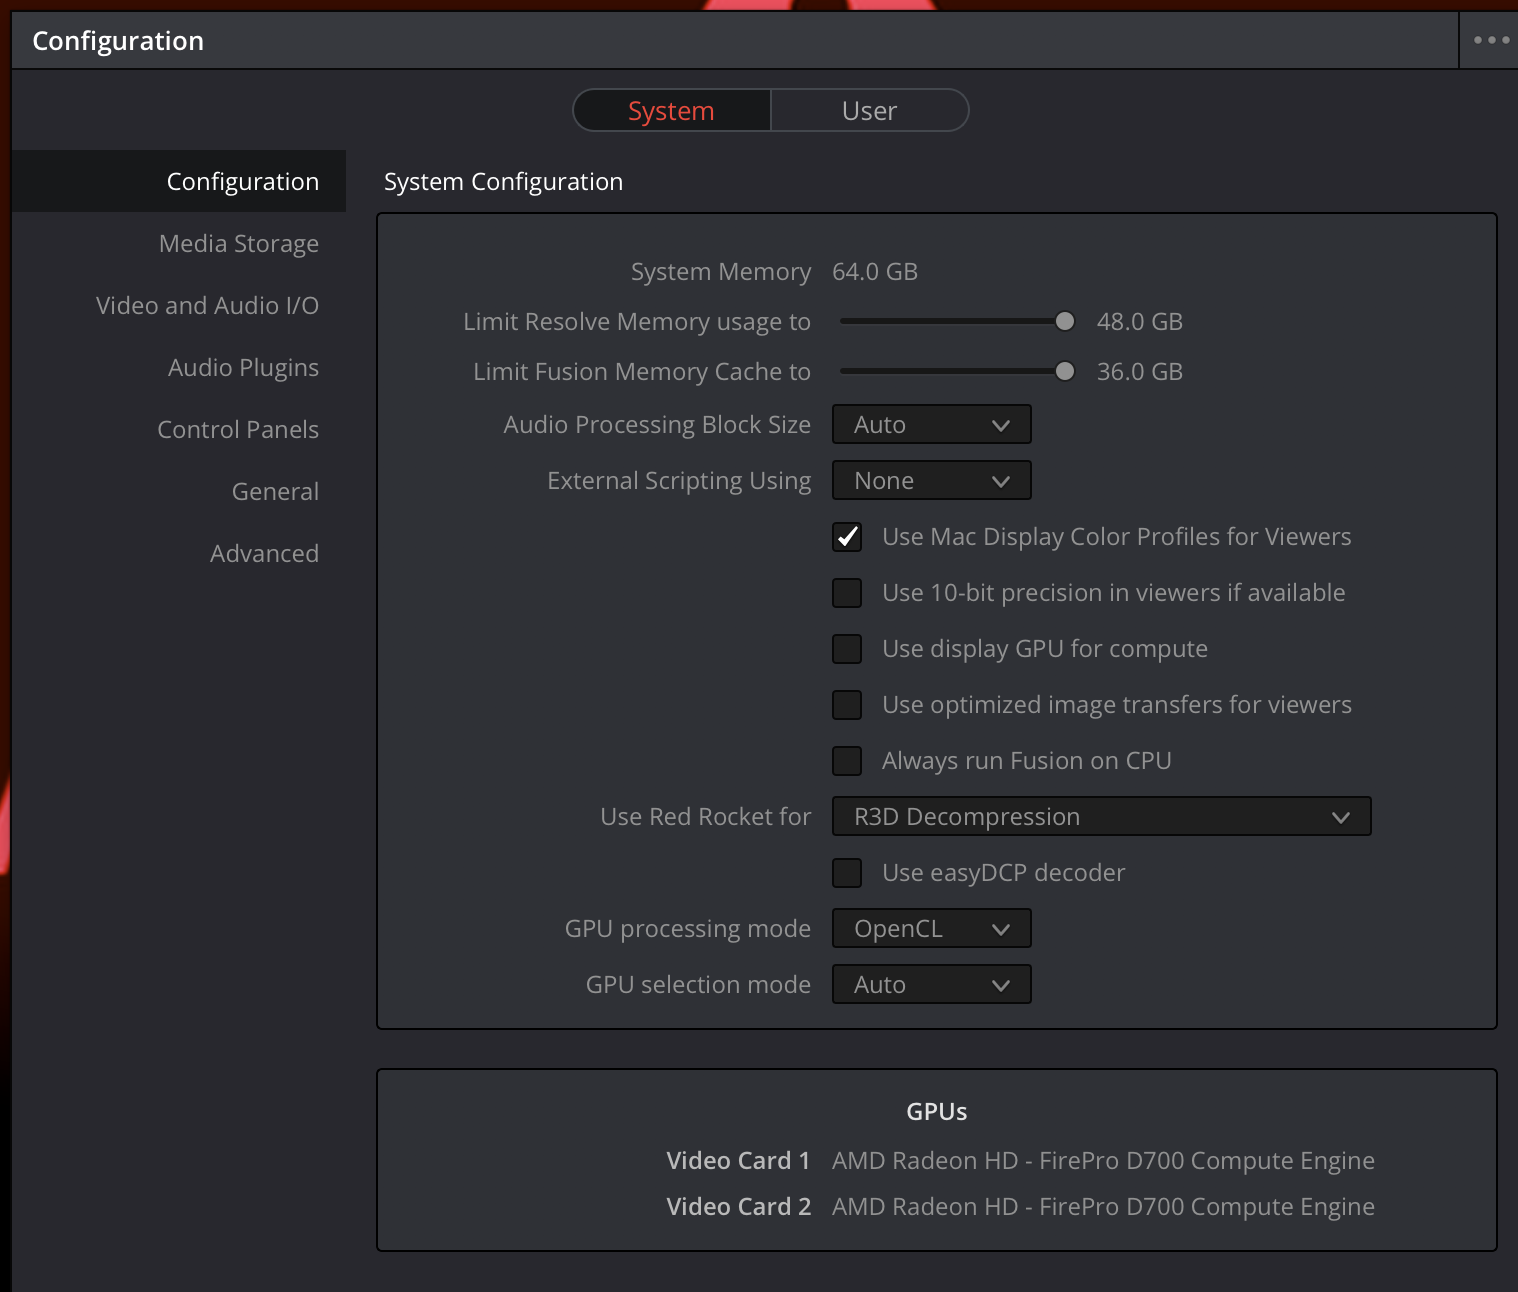The width and height of the screenshot is (1518, 1292).
Task: Click the GPUs section heading
Action: [x=936, y=1112]
